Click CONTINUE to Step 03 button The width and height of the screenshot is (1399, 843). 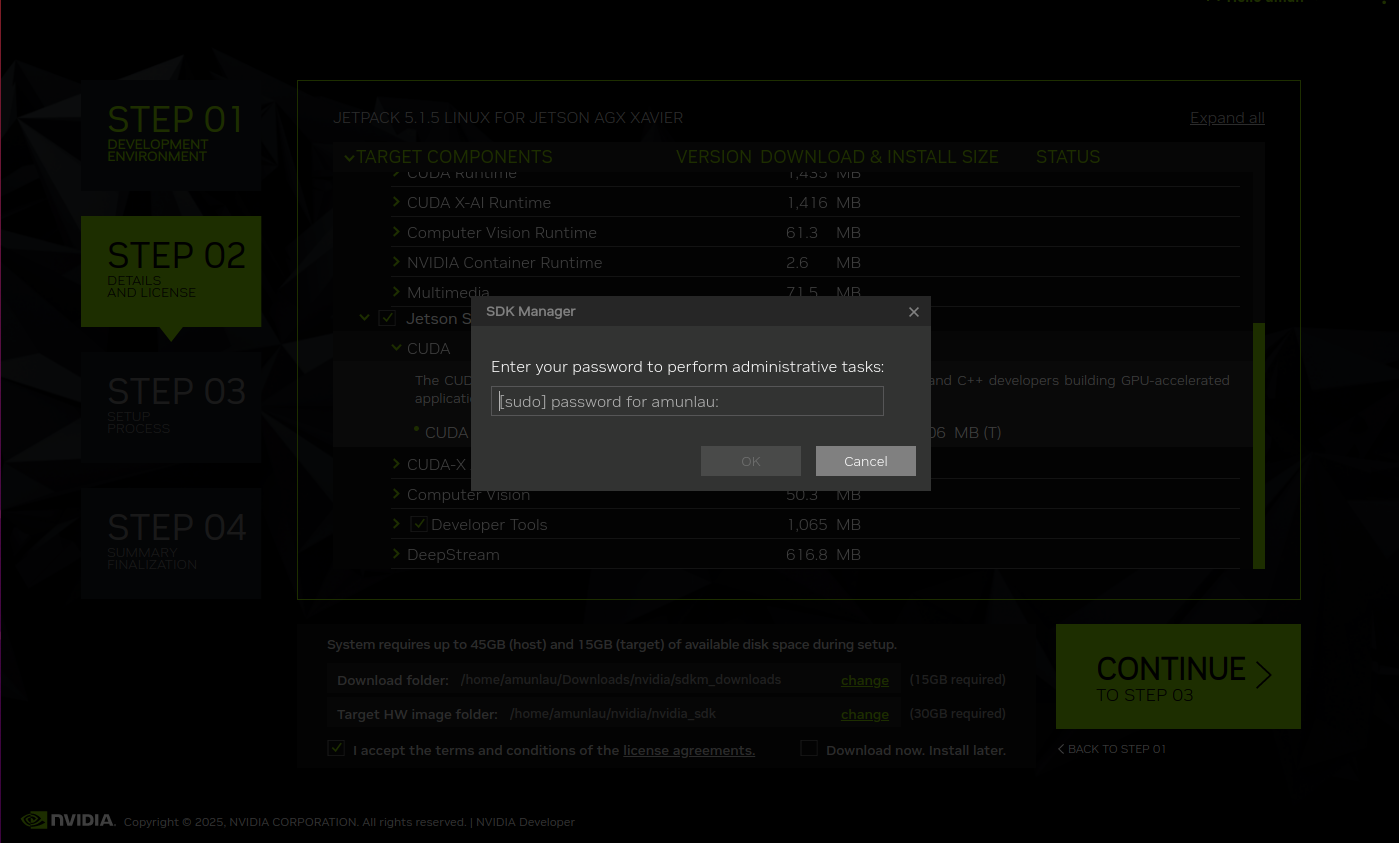pos(1178,677)
